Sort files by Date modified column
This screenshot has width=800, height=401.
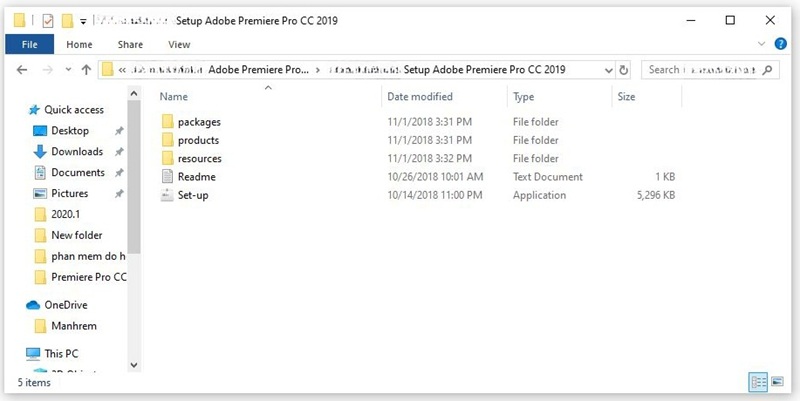[x=419, y=97]
